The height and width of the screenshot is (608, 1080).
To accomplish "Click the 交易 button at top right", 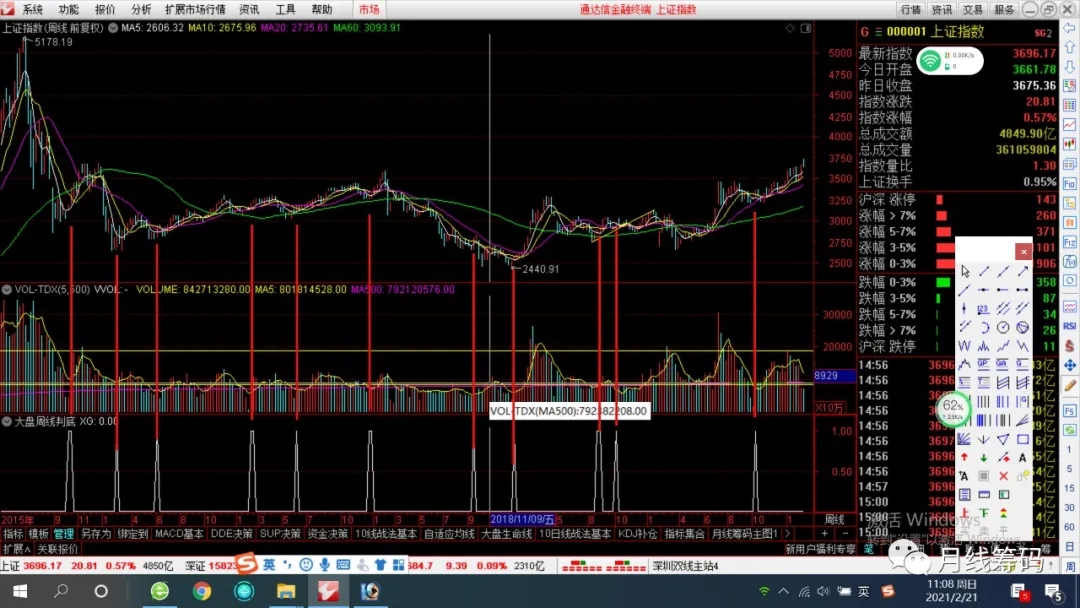I will (x=973, y=9).
